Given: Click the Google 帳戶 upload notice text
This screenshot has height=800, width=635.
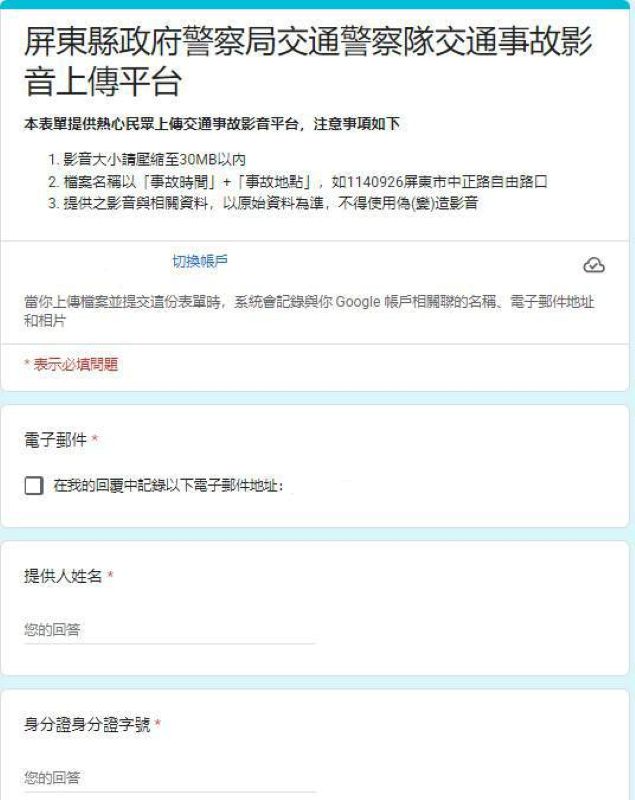Looking at the screenshot, I should click(x=309, y=311).
